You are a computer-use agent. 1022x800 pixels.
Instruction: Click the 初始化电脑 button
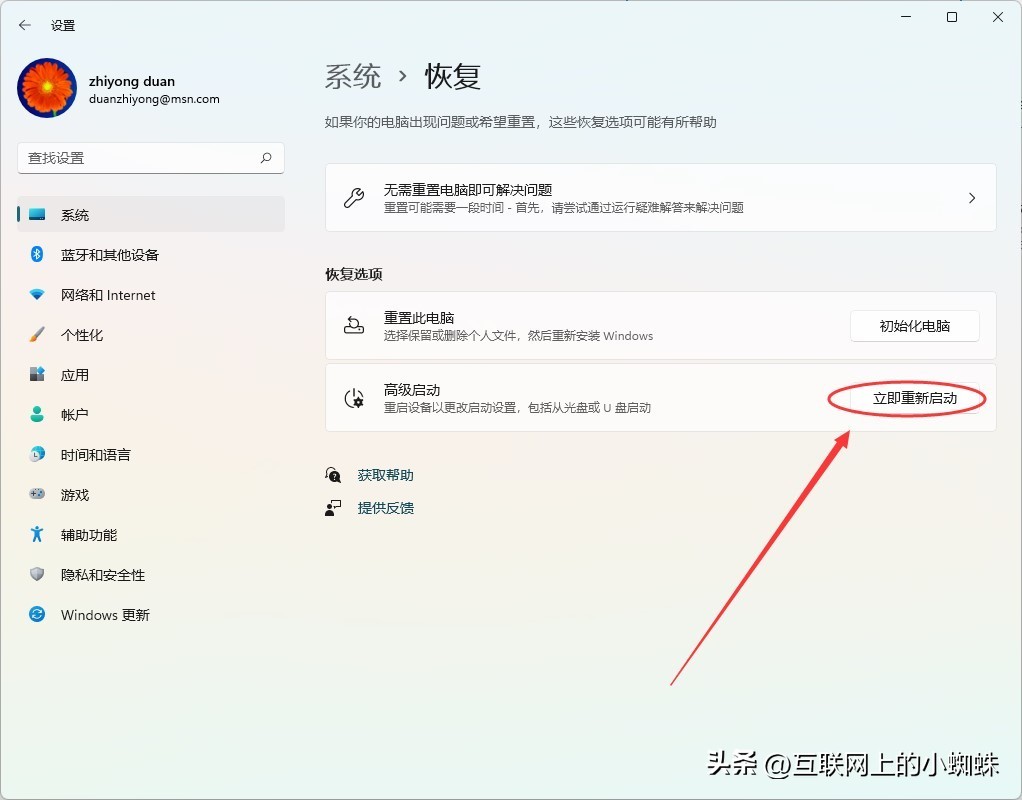tap(913, 325)
